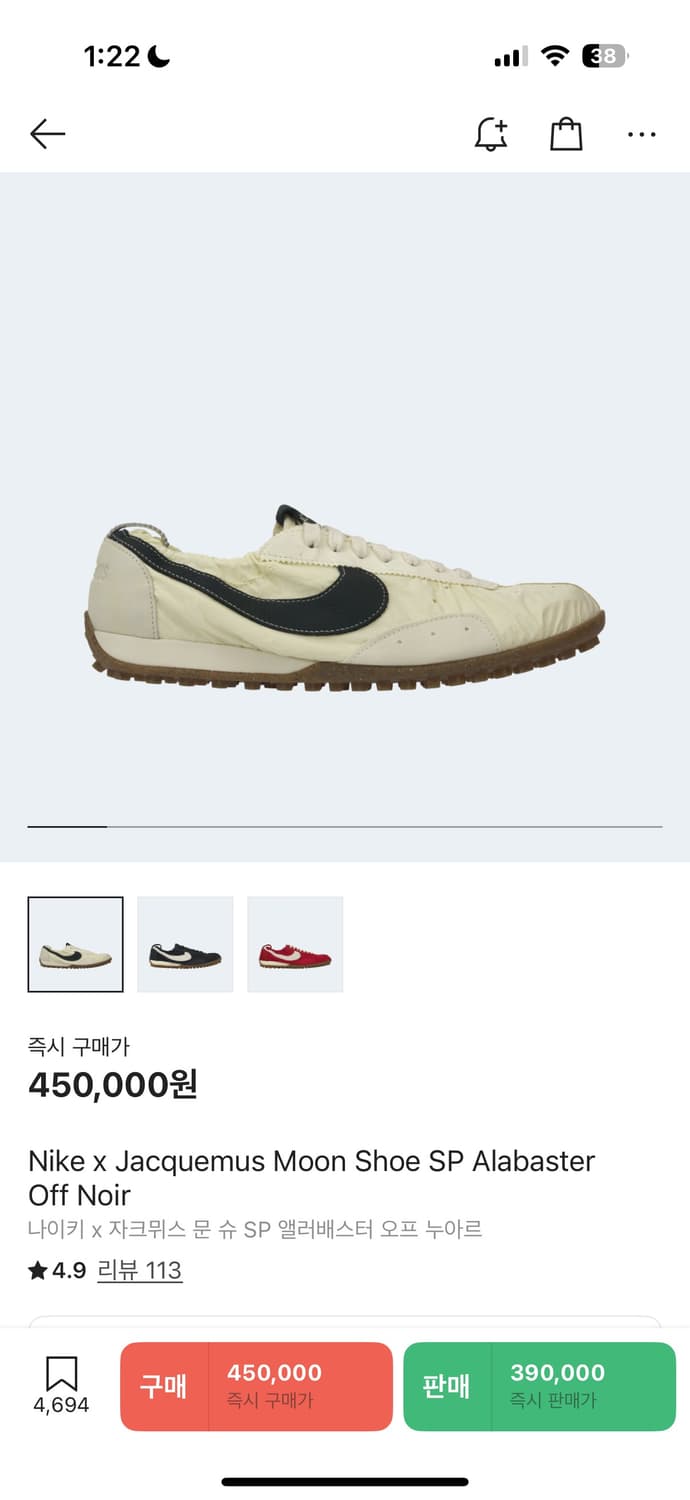Open the 리뷰 113 reviews link

[x=139, y=1270]
